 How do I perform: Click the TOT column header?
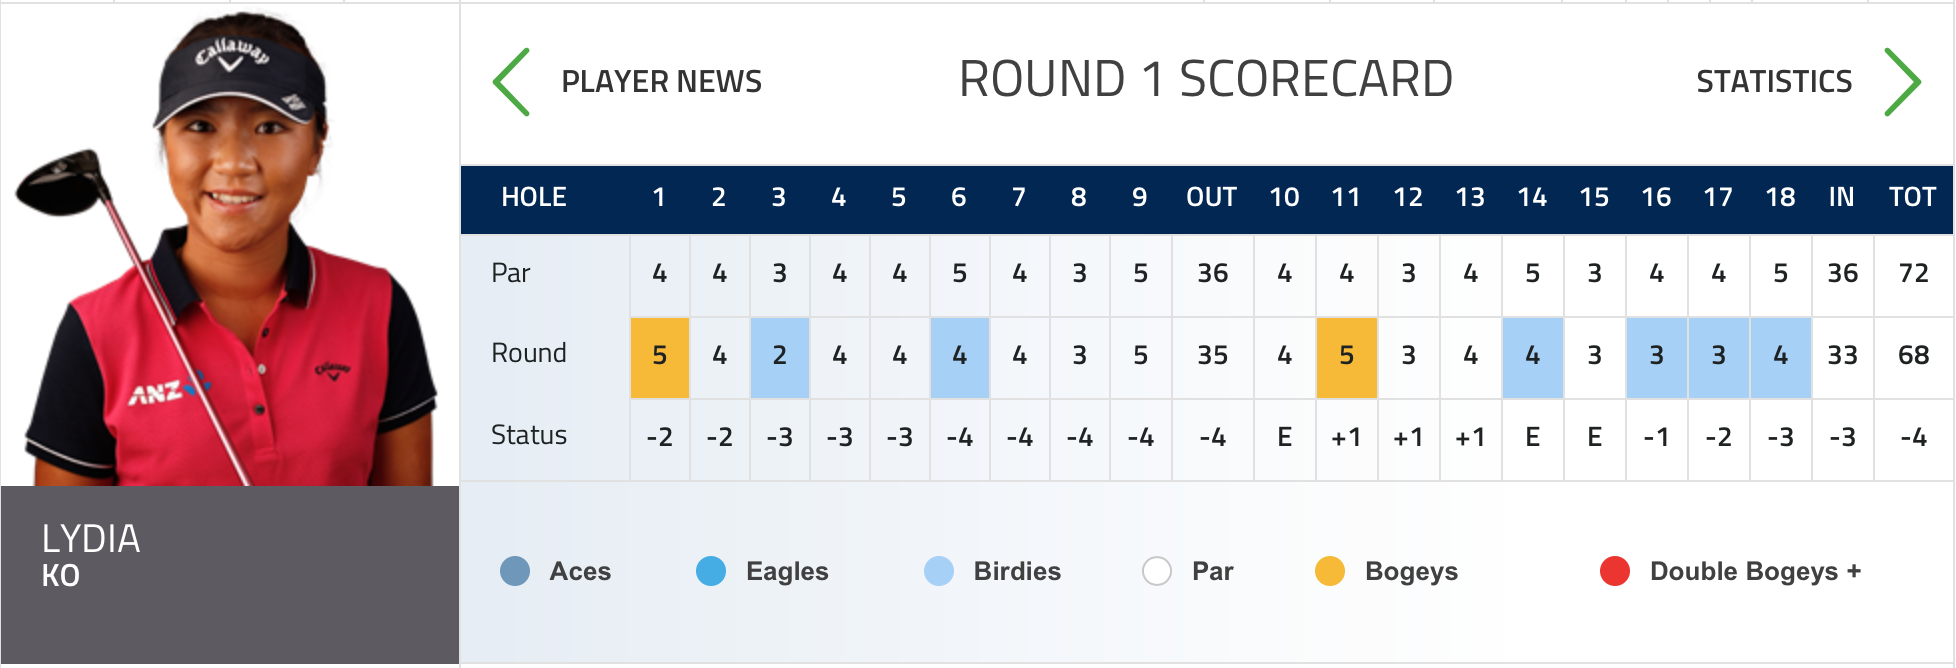click(1913, 198)
